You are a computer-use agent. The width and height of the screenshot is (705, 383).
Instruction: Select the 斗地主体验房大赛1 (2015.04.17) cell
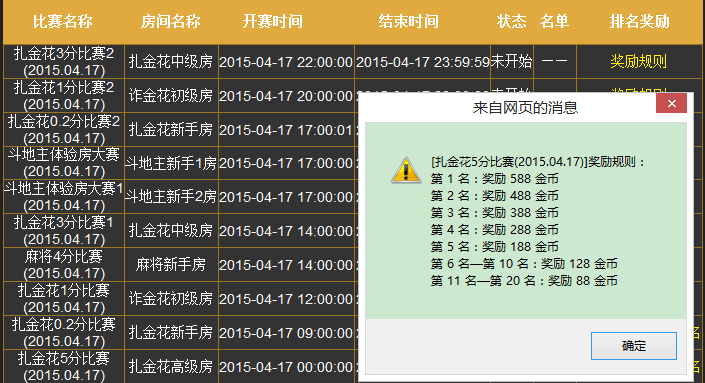64,196
